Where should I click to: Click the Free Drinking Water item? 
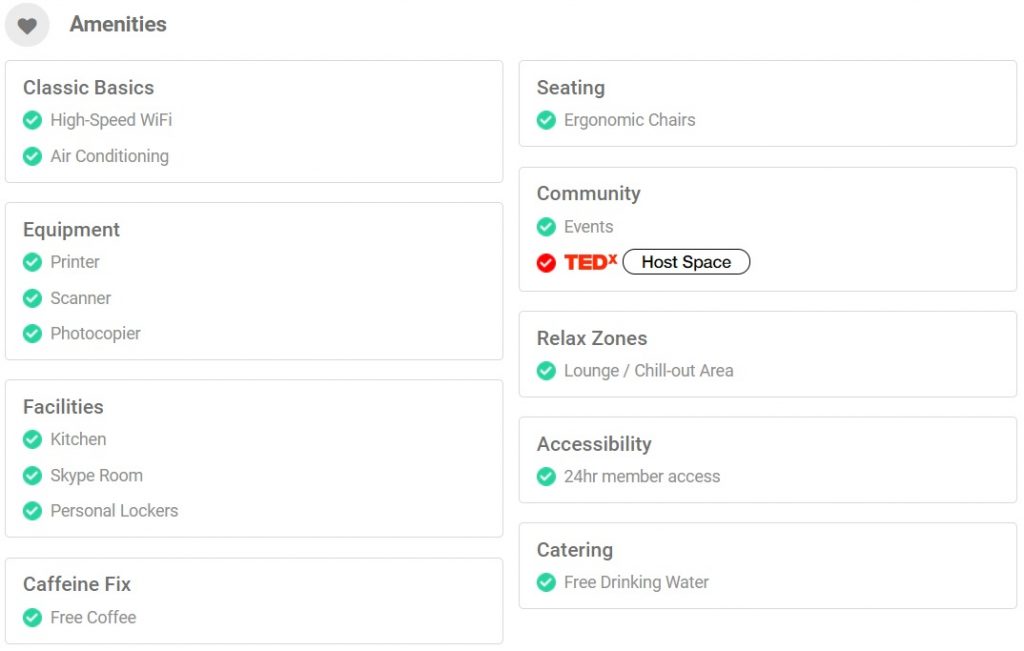click(636, 582)
